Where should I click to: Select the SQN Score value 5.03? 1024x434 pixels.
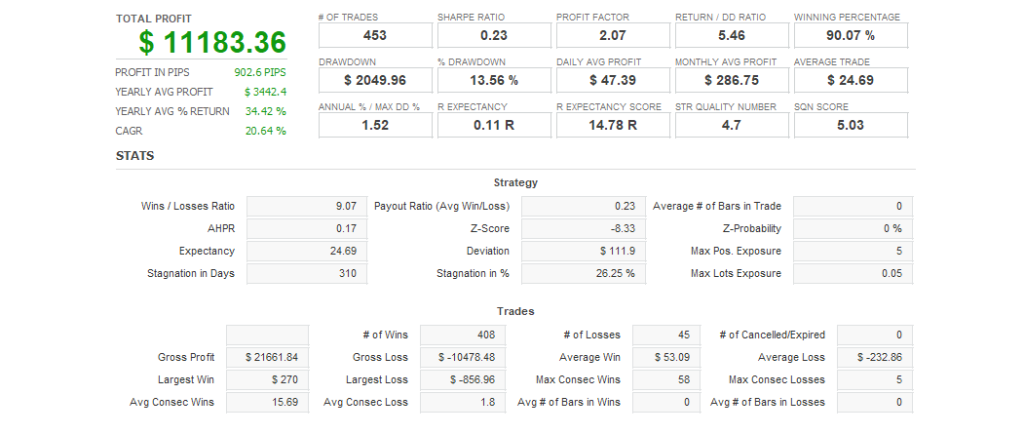pyautogui.click(x=851, y=125)
